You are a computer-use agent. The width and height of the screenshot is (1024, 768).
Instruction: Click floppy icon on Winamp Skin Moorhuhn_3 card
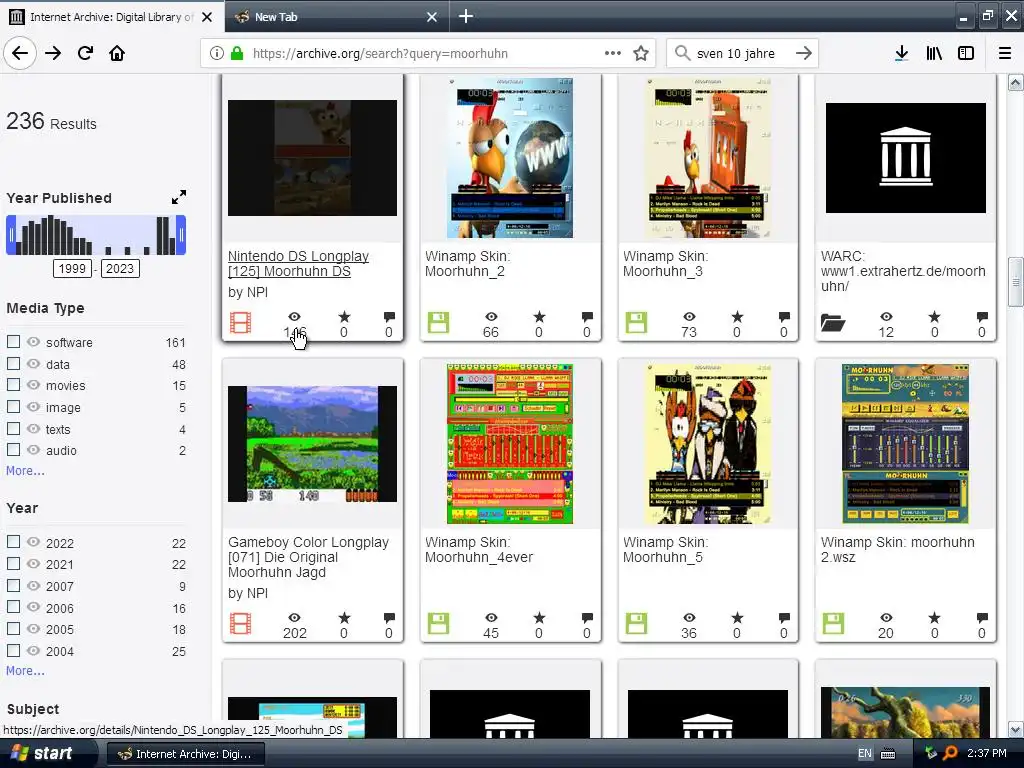(x=636, y=323)
